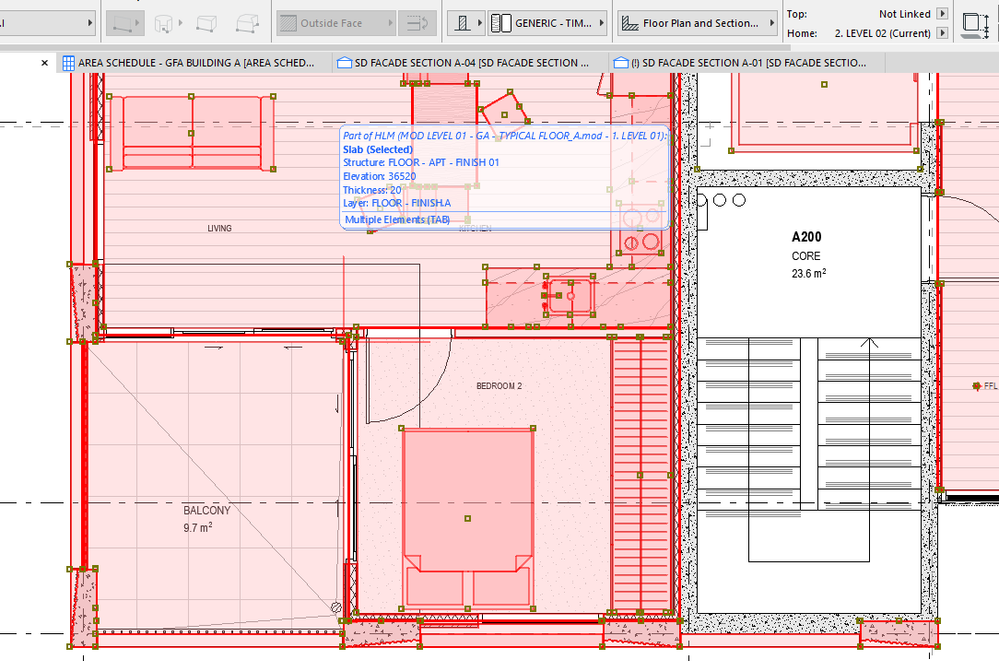Choose the curved wall geometry method

click(x=167, y=22)
